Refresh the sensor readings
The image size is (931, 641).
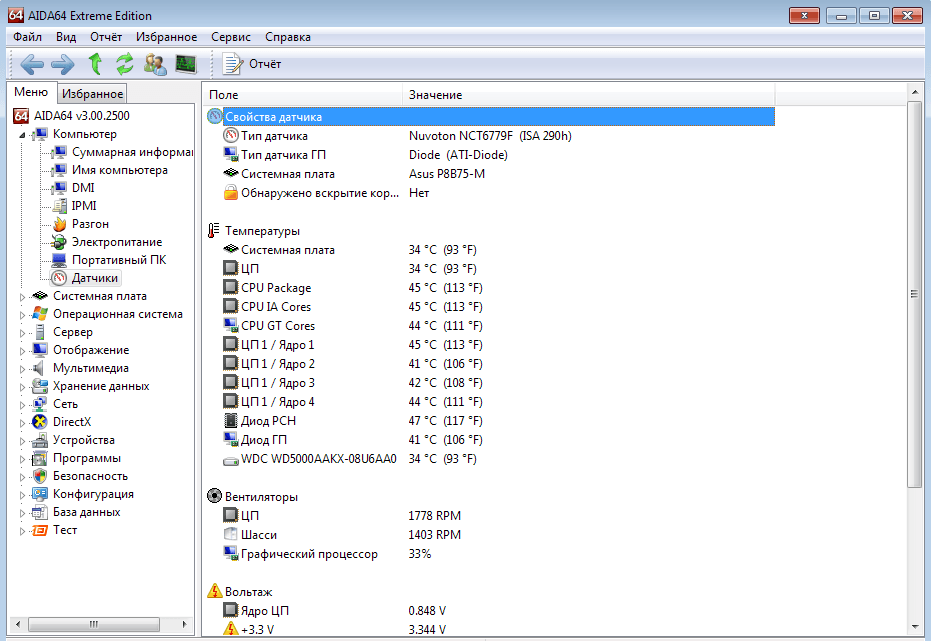125,64
